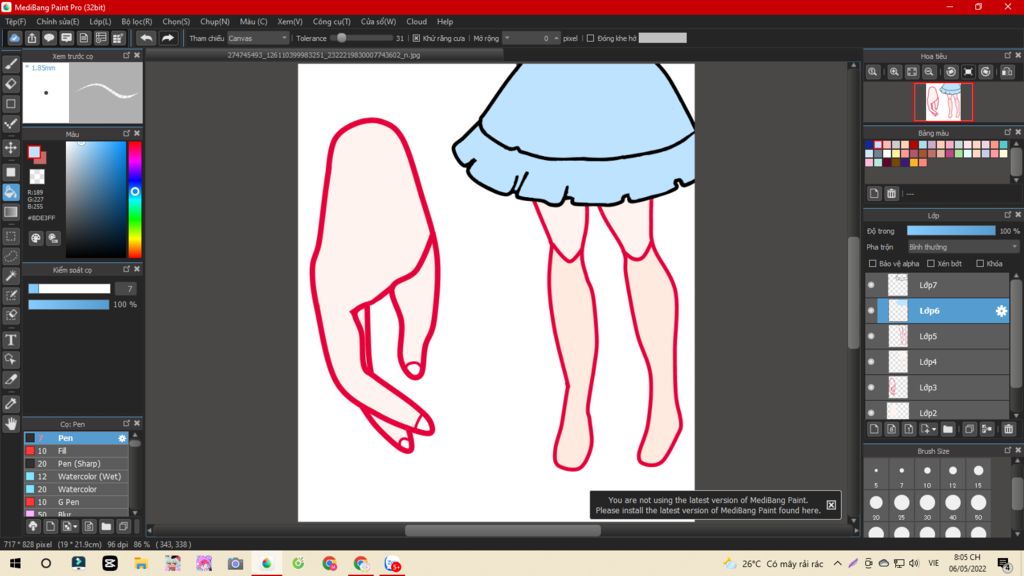This screenshot has height=576, width=1024.
Task: Click the palette add swatch icon
Action: 874,193
